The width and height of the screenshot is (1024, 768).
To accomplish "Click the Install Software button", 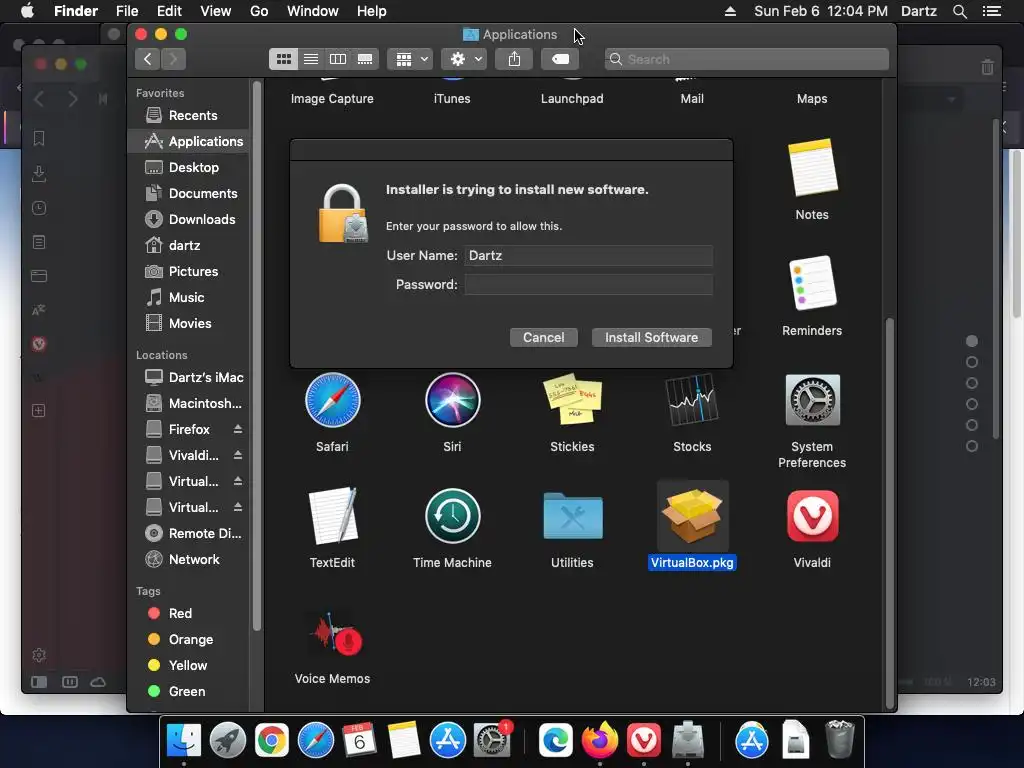I will (651, 338).
